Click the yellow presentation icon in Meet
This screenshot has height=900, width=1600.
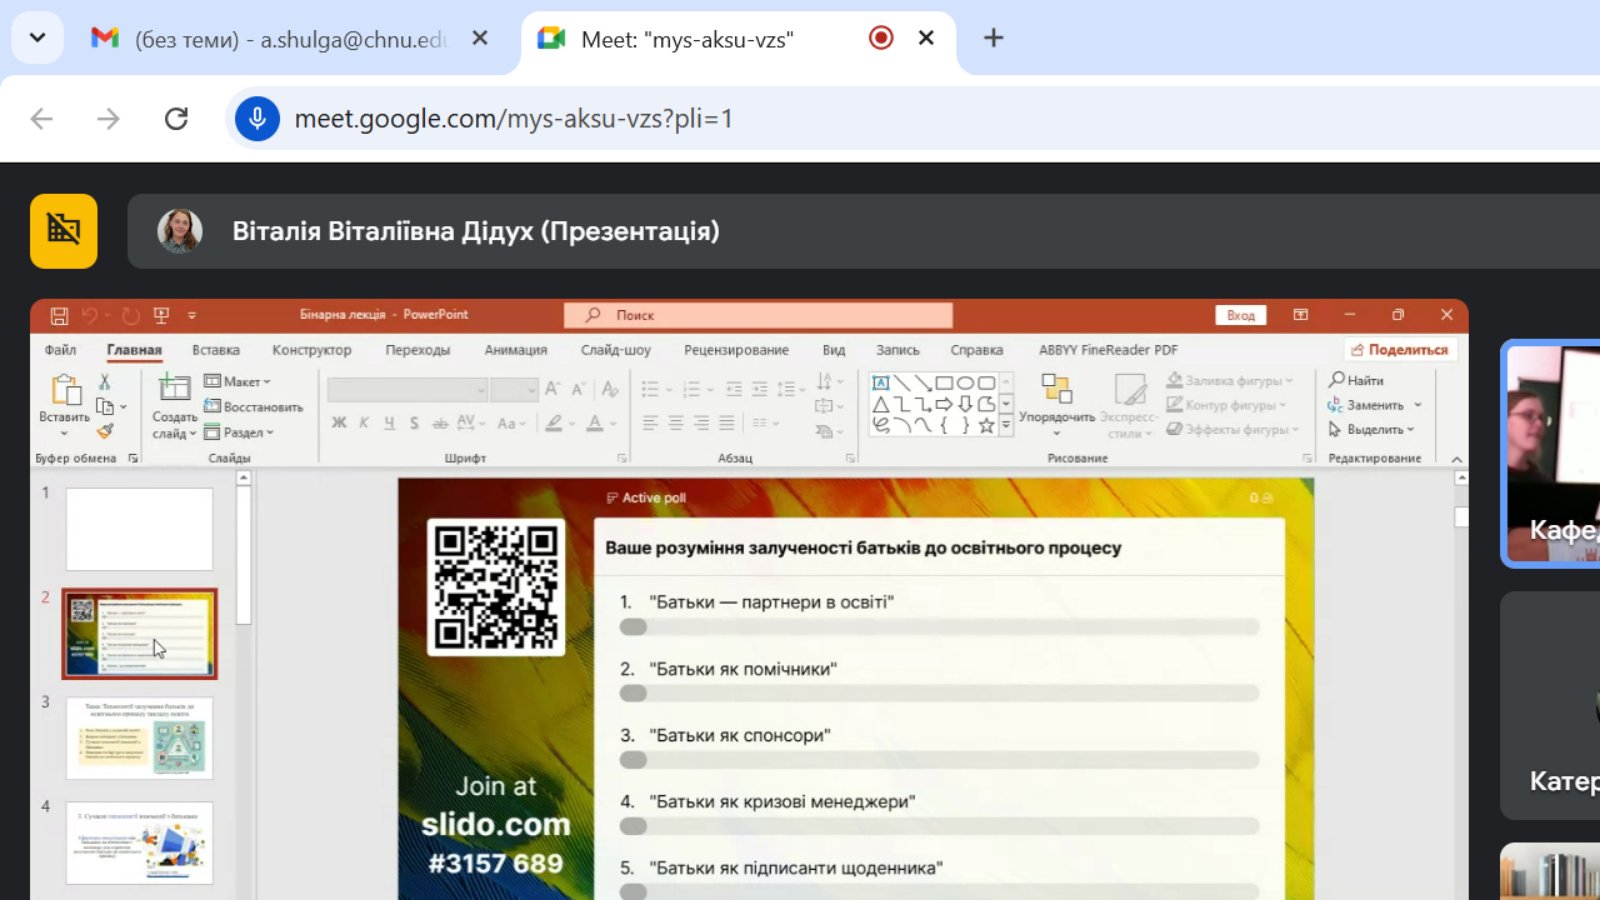coord(64,231)
